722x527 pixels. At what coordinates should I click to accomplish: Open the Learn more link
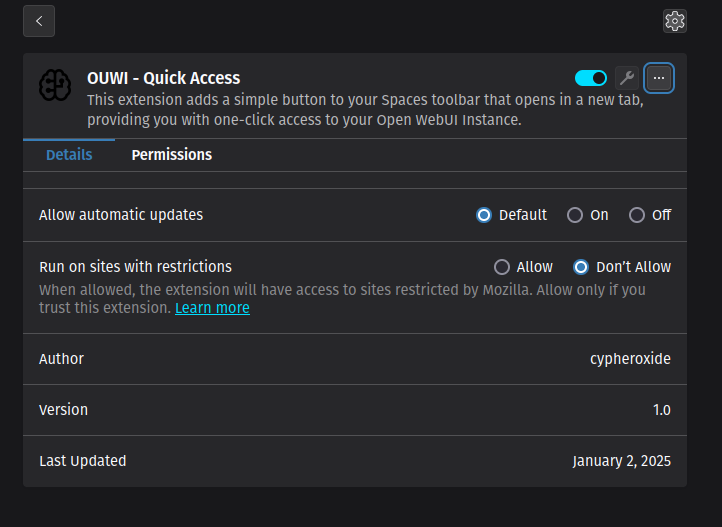212,308
